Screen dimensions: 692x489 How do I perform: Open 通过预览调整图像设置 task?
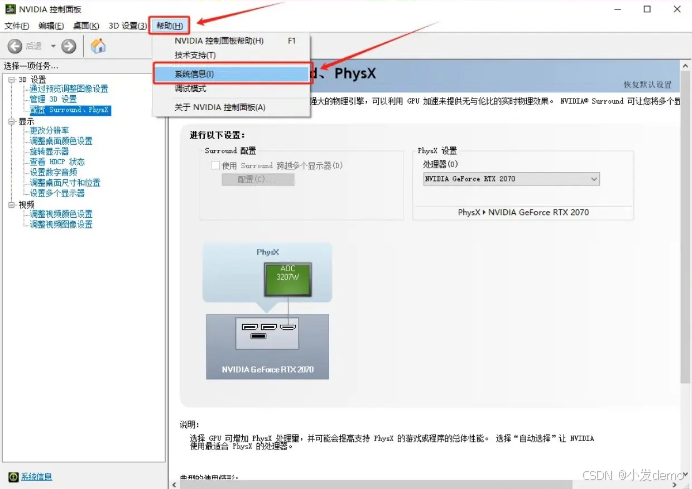click(x=69, y=89)
